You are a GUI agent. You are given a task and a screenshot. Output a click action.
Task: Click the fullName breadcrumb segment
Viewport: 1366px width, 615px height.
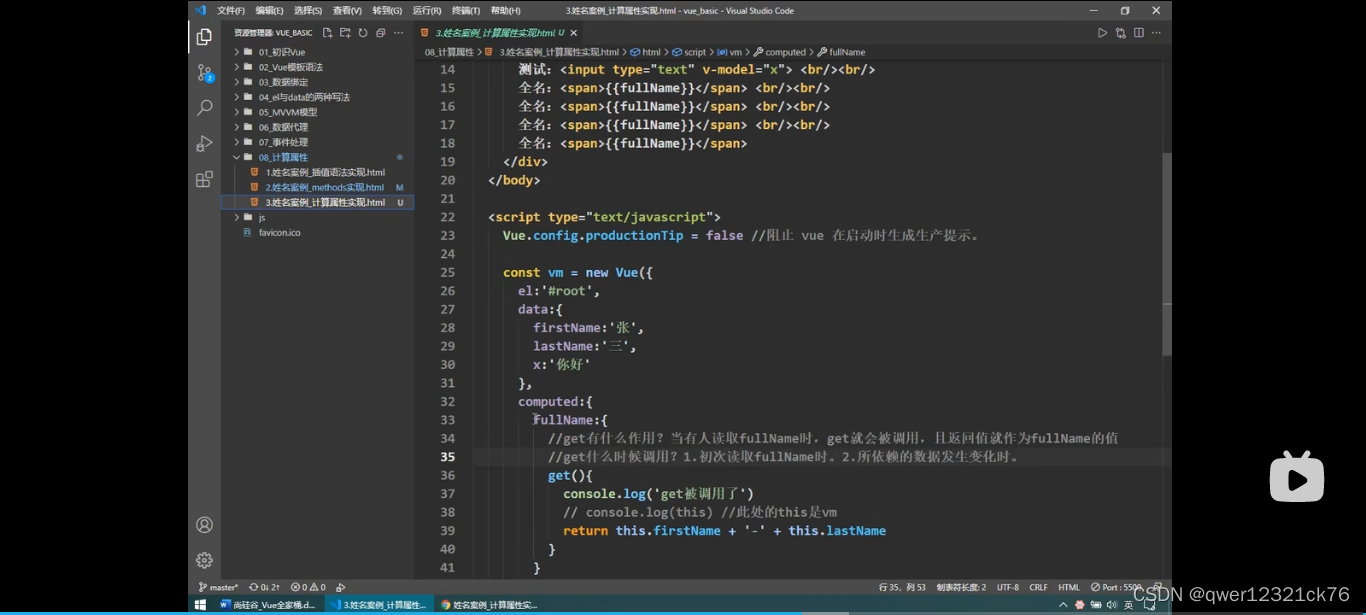pyautogui.click(x=842, y=52)
